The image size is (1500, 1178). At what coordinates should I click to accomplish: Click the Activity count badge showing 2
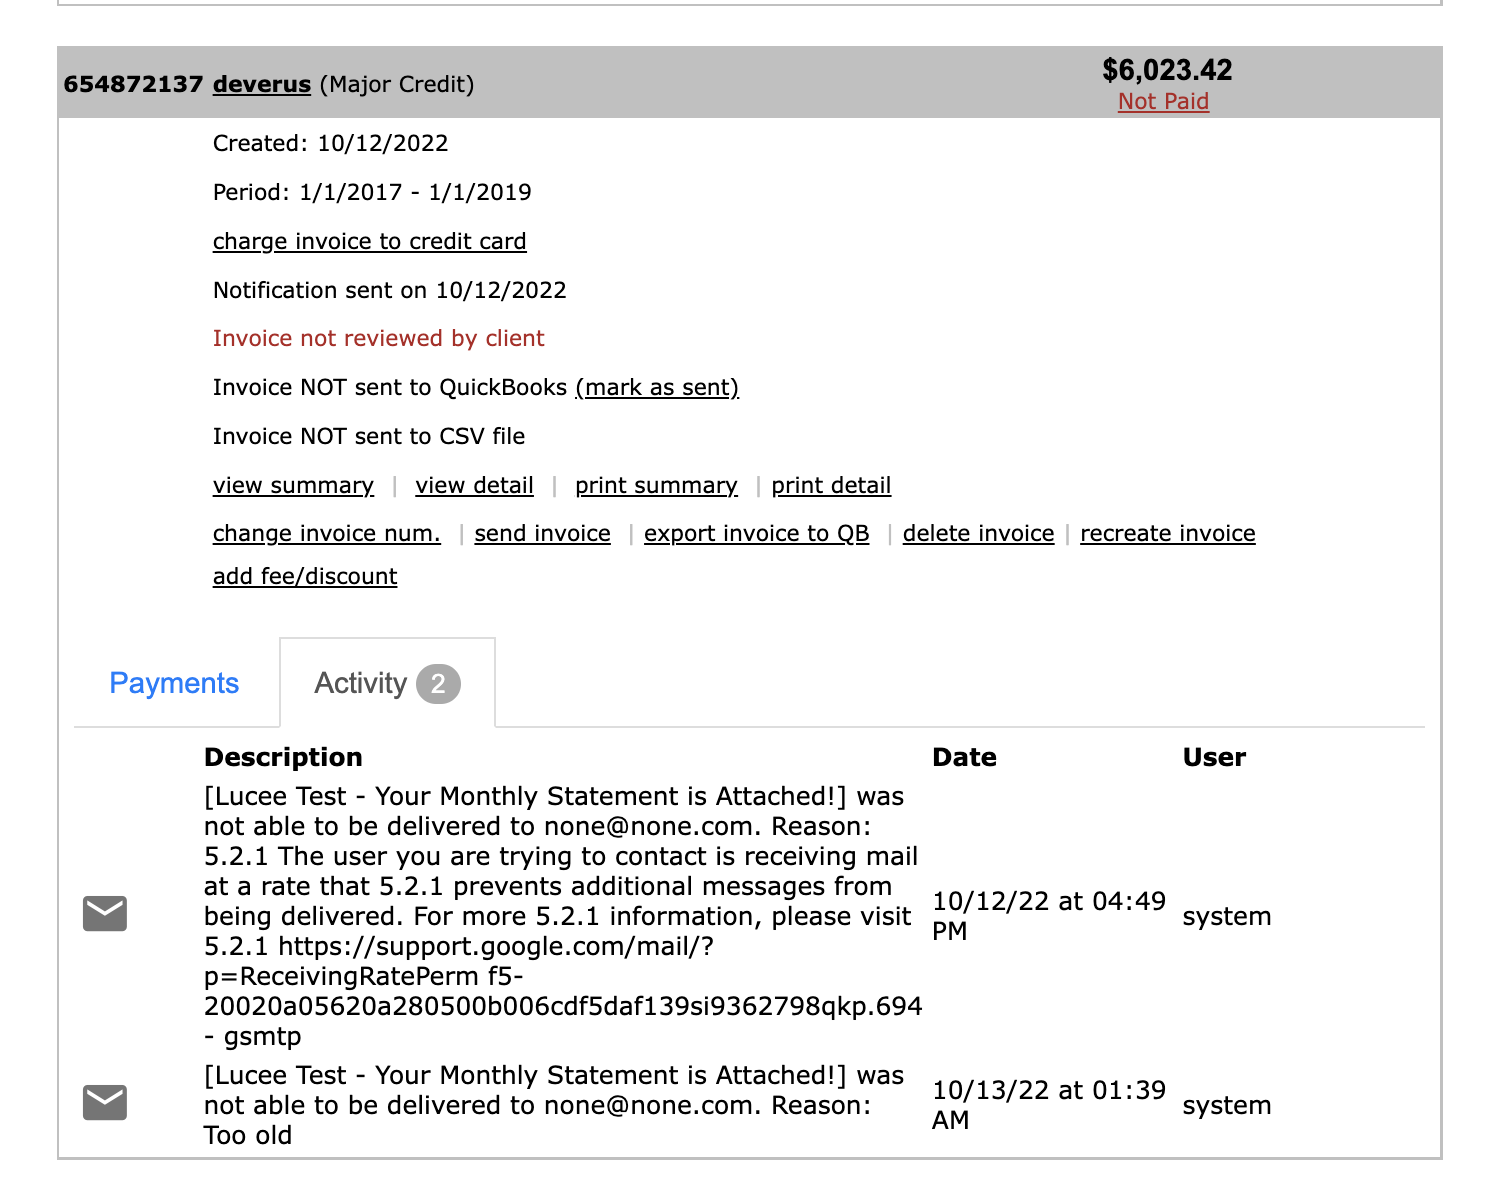point(438,684)
